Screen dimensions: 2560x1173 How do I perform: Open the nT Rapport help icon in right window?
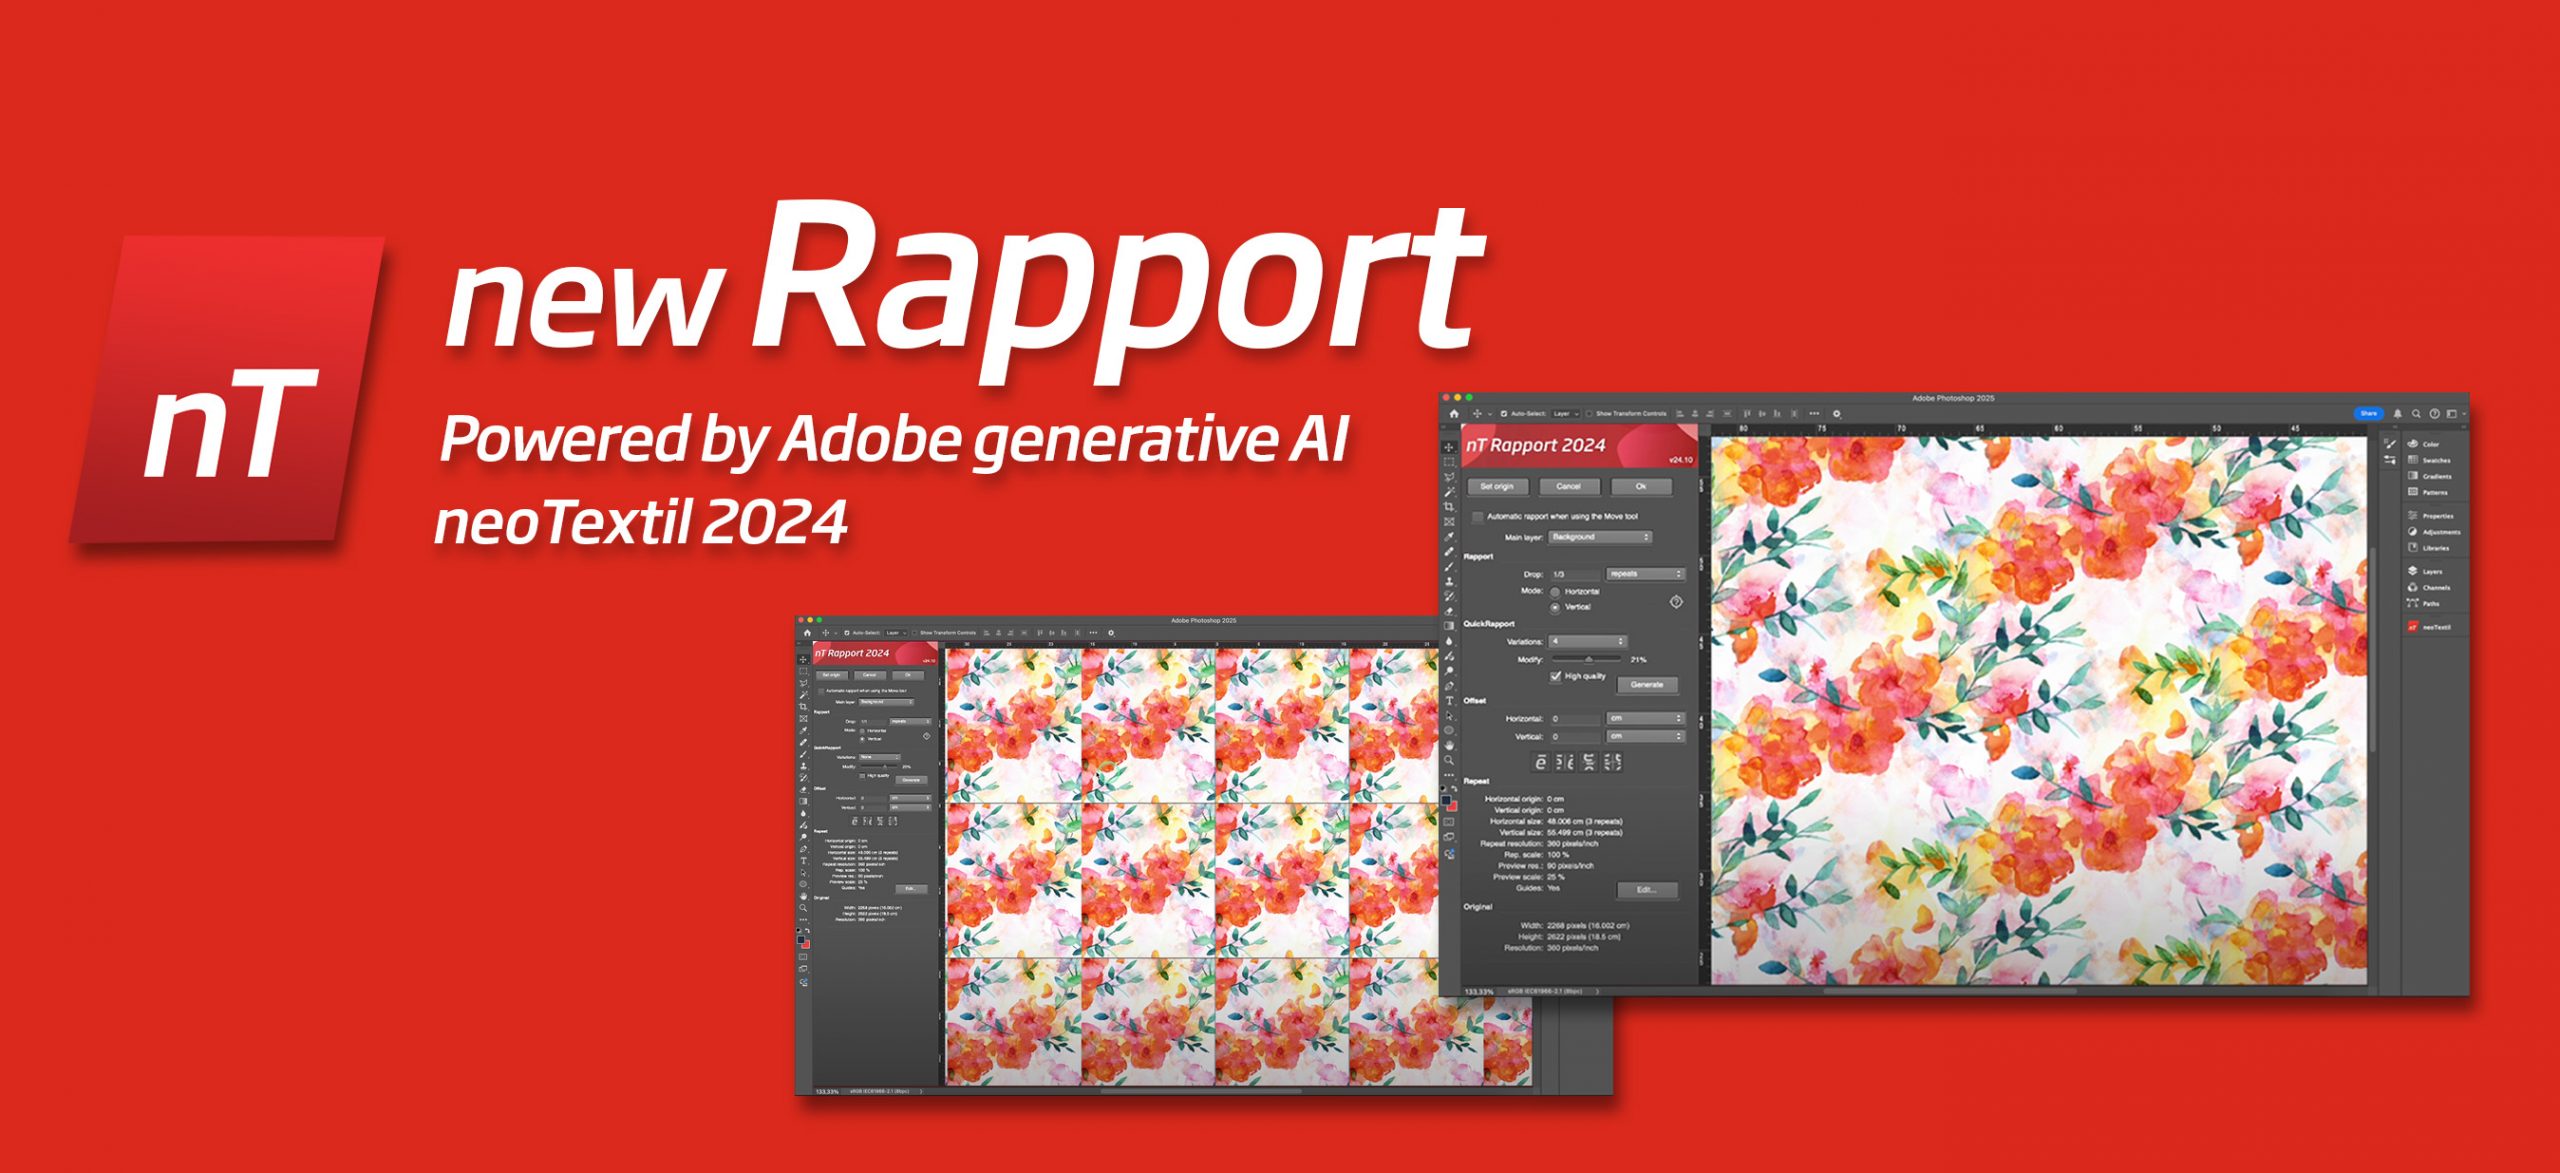tap(1676, 601)
